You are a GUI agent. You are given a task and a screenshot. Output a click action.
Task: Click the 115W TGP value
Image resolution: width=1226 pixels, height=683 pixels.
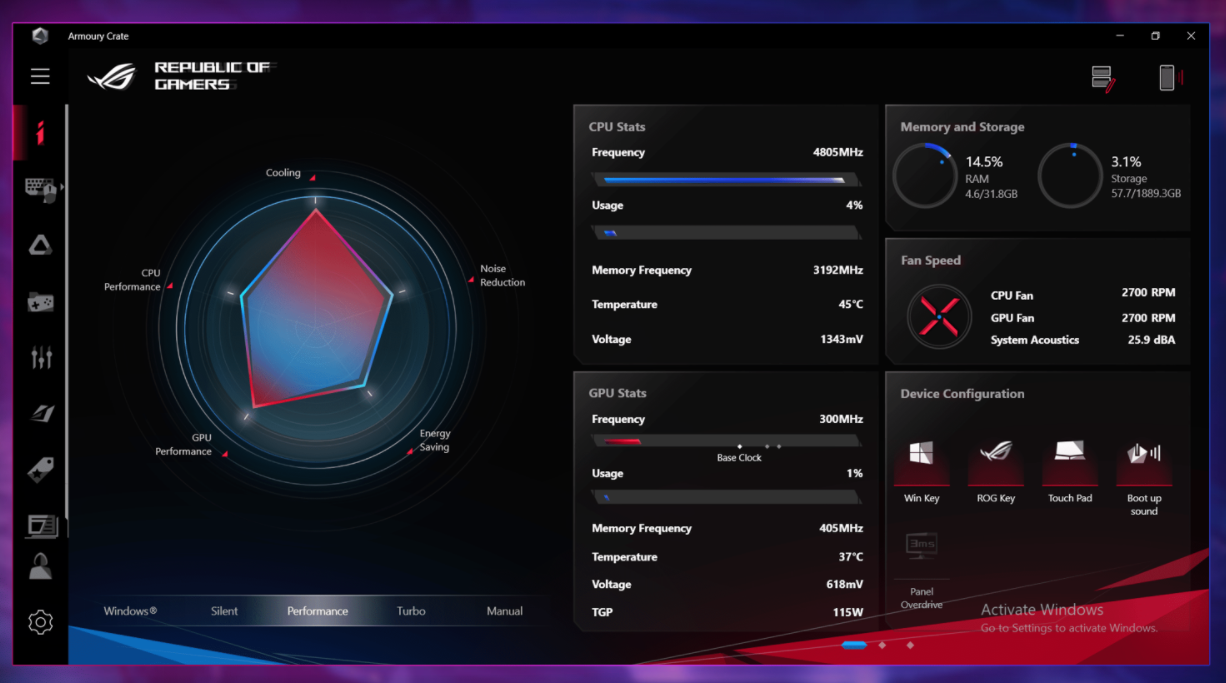848,612
